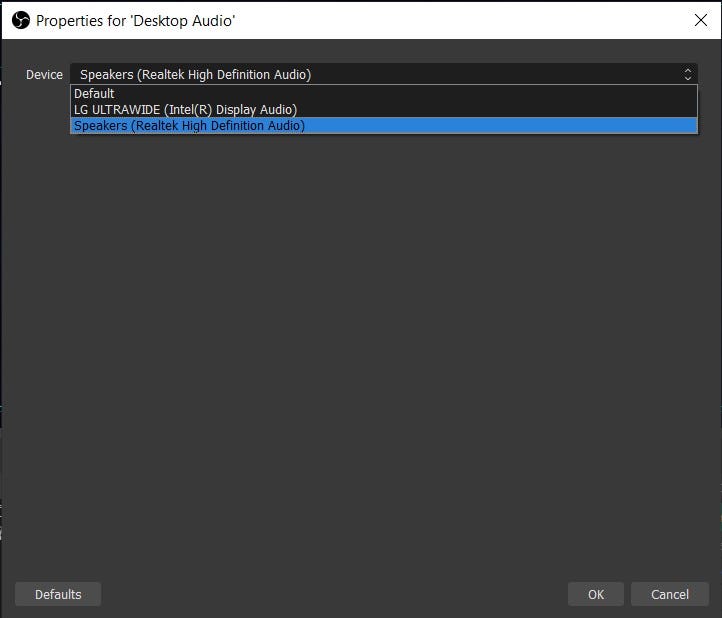Cancel the Desktop Audio properties
Image resolution: width=722 pixels, height=618 pixels.
(x=670, y=594)
